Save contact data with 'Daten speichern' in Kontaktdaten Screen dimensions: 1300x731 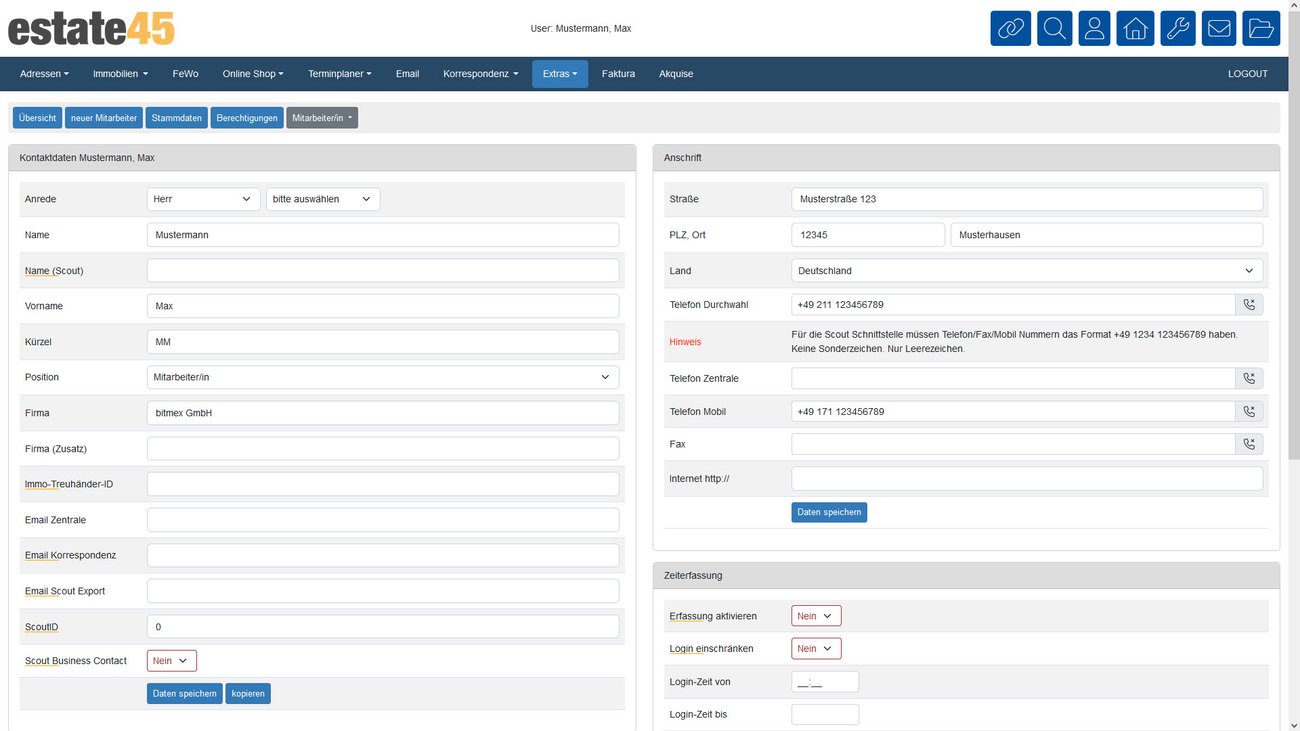click(x=184, y=693)
